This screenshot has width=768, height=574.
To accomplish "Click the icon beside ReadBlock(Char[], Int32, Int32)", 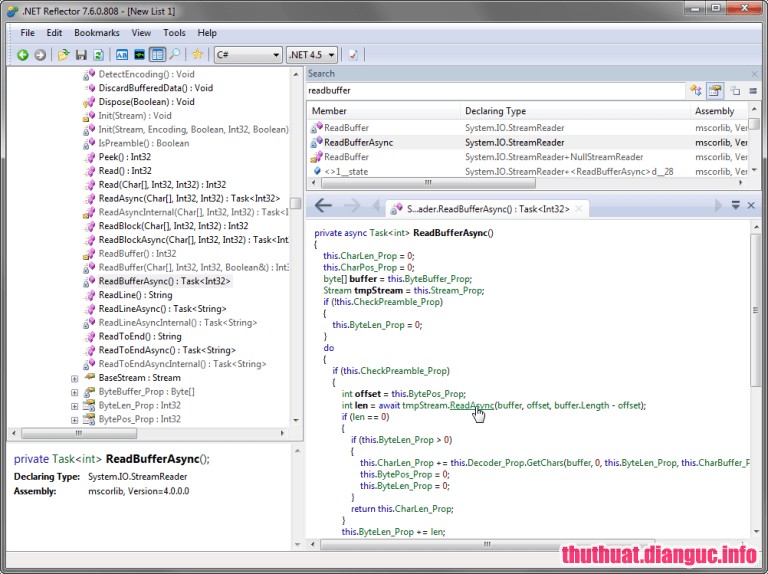I will [89, 226].
